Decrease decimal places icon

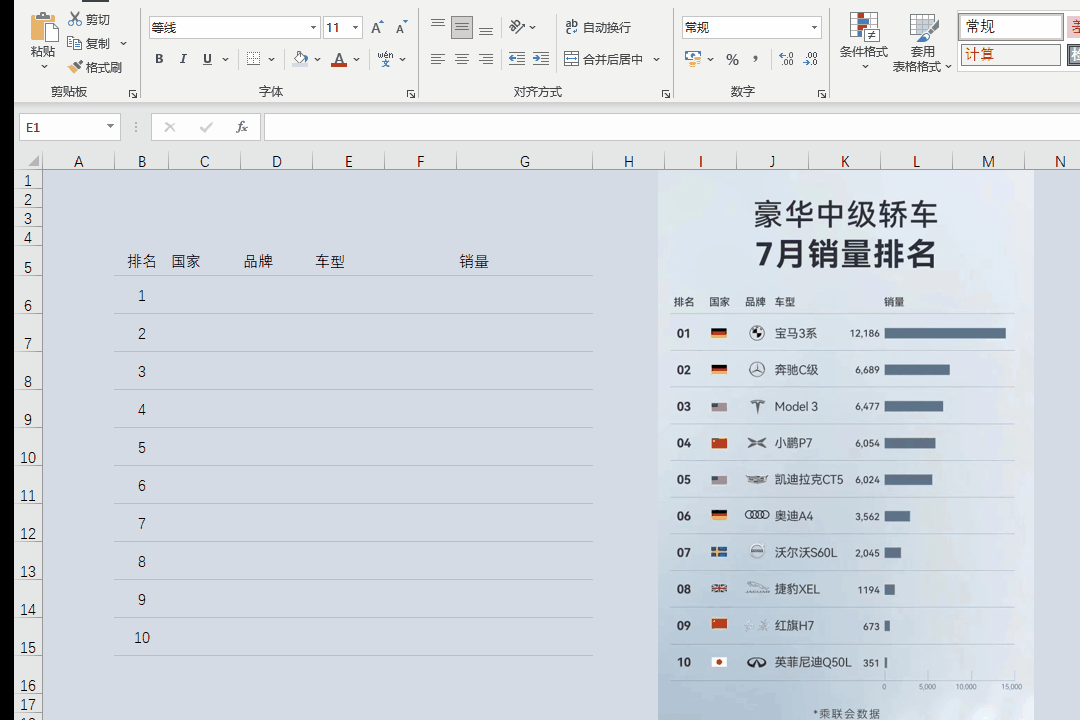[811, 59]
